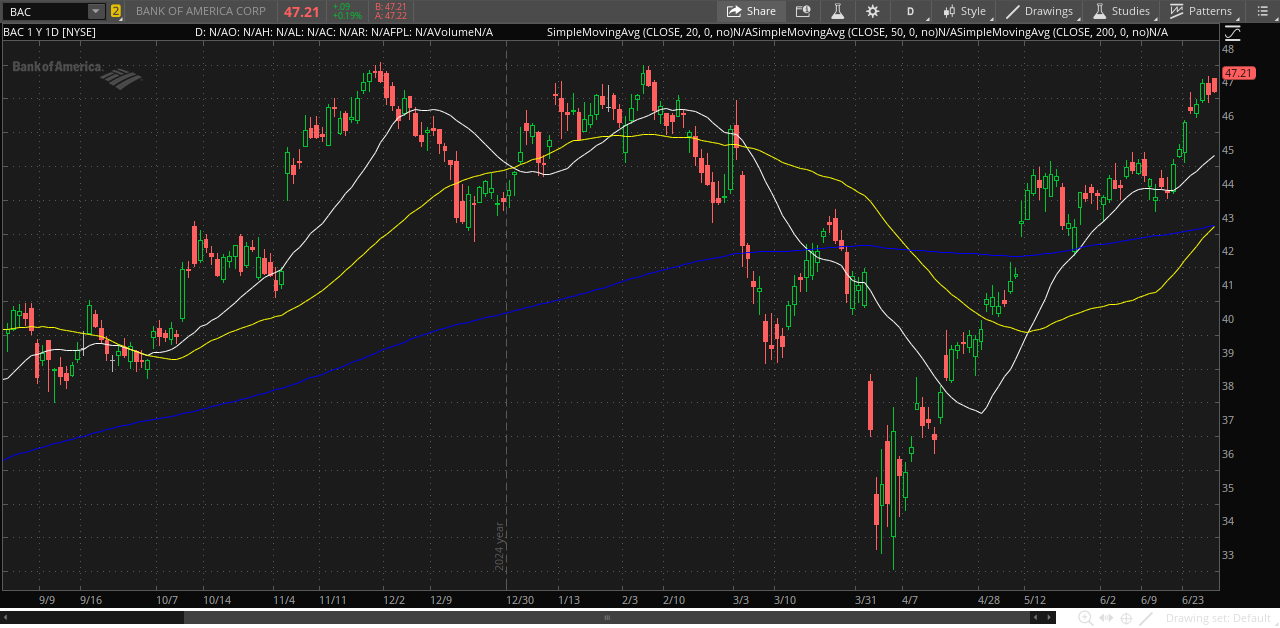Select the trendline drawing tool icon
This screenshot has width=1280, height=628.
(x=1147, y=618)
